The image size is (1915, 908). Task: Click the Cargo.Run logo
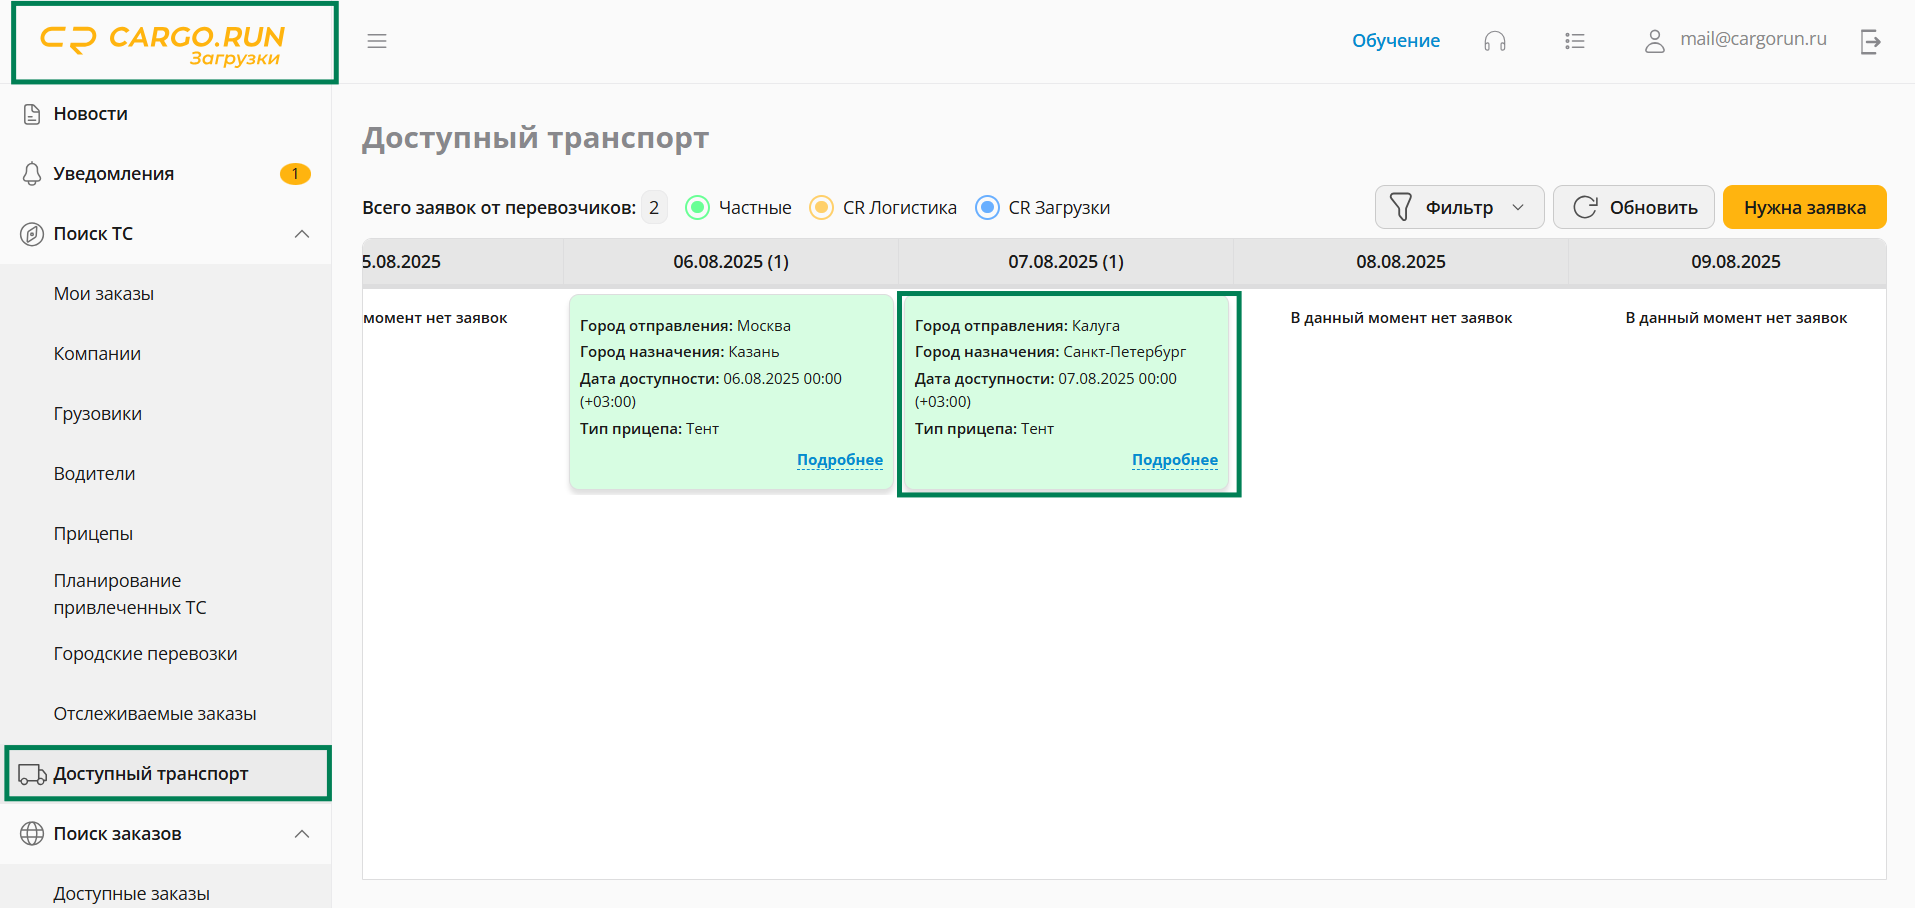pyautogui.click(x=174, y=43)
